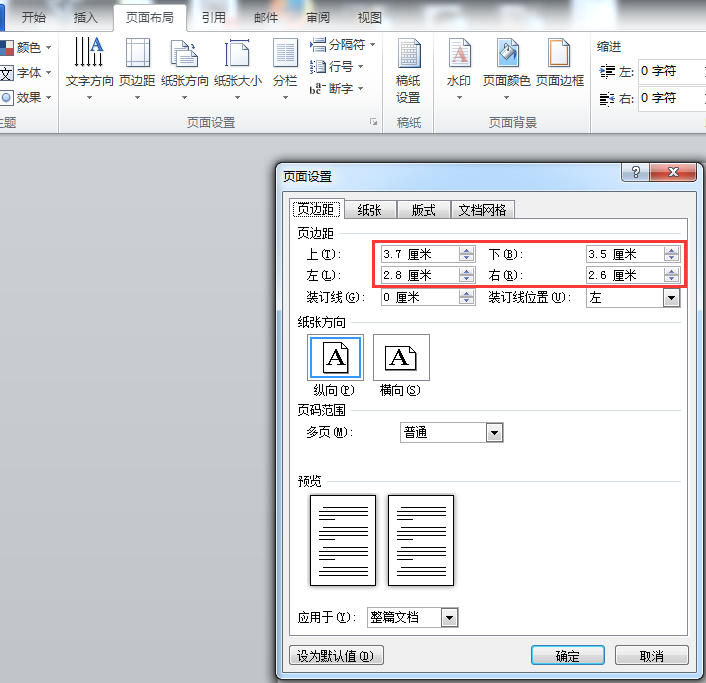
Task: Decrease bottom margin with down spinner
Action: [672, 258]
